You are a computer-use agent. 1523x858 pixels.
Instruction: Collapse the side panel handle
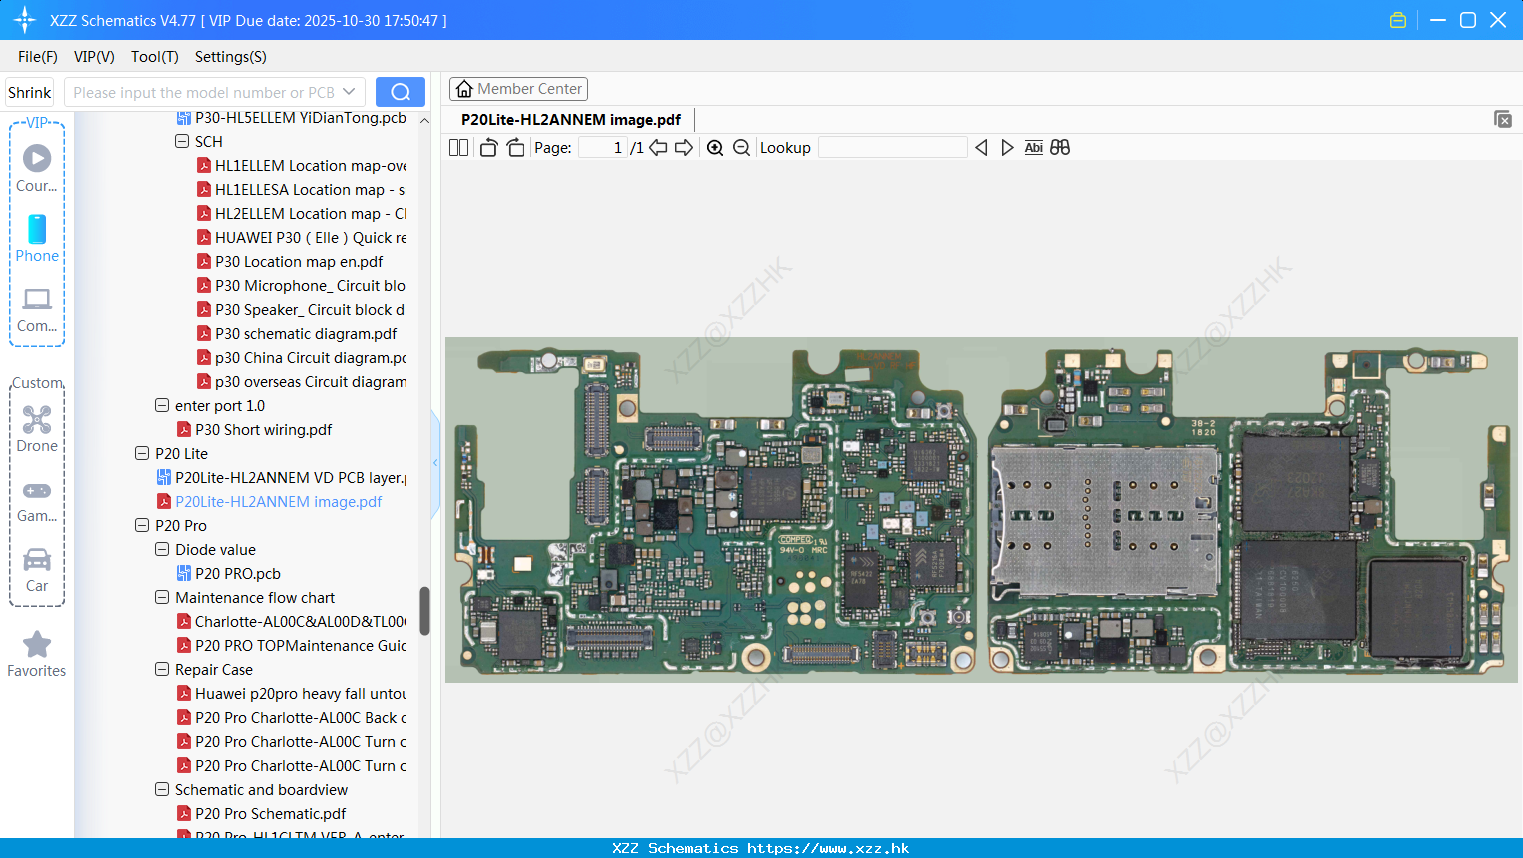point(435,463)
